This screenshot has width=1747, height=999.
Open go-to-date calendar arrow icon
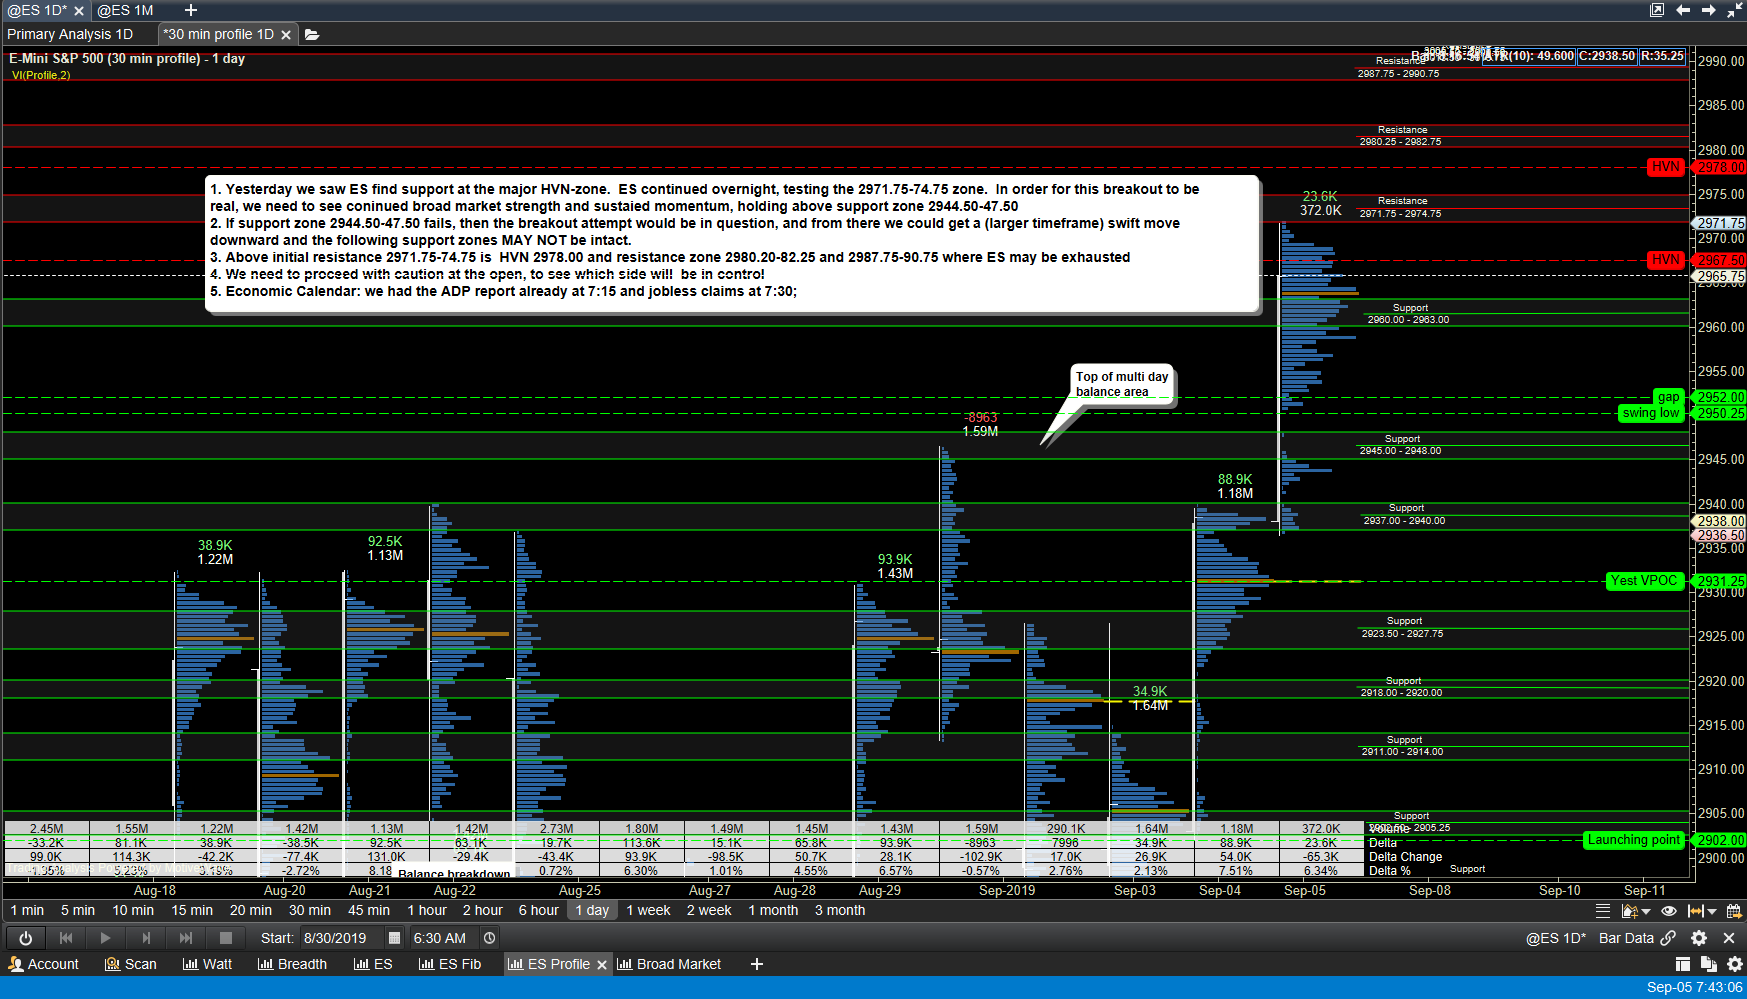coord(1733,911)
